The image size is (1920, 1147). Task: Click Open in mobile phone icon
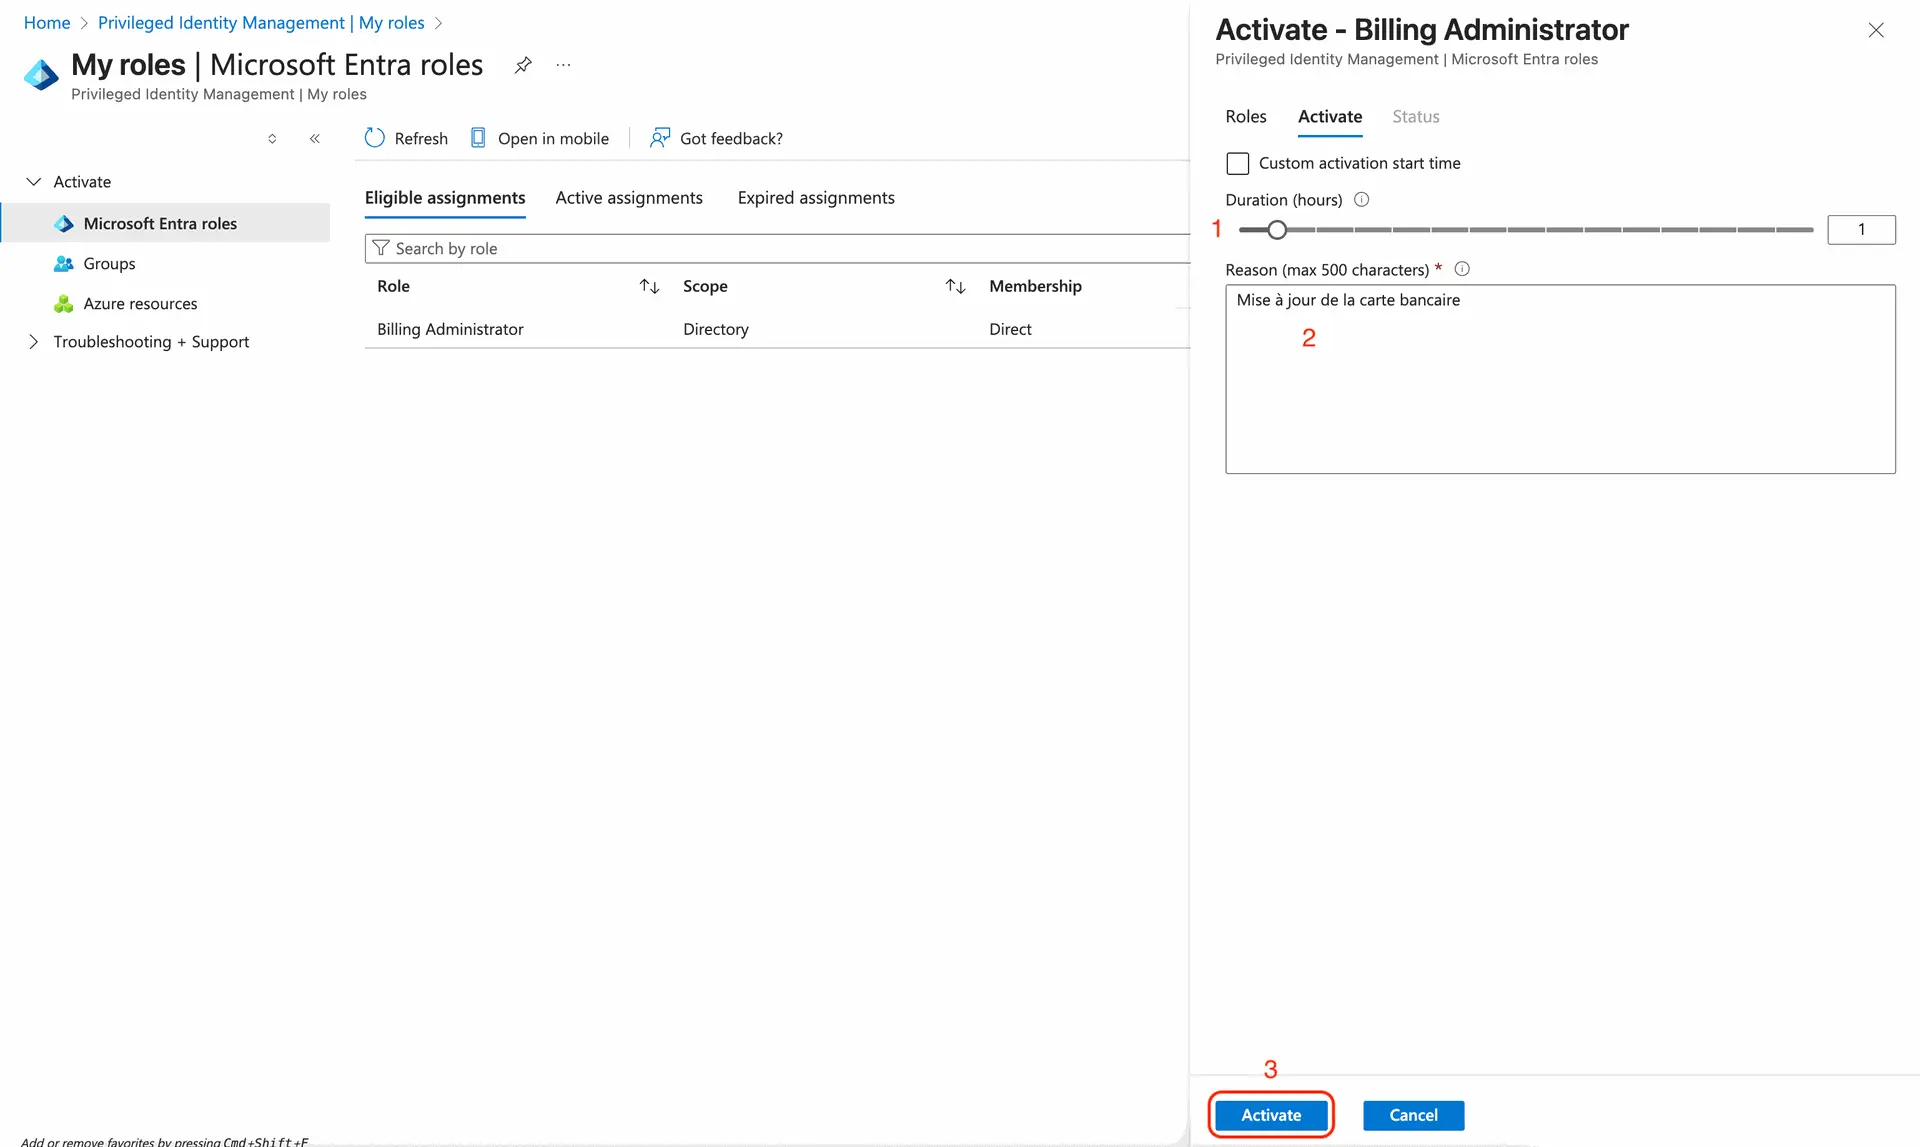[x=478, y=138]
